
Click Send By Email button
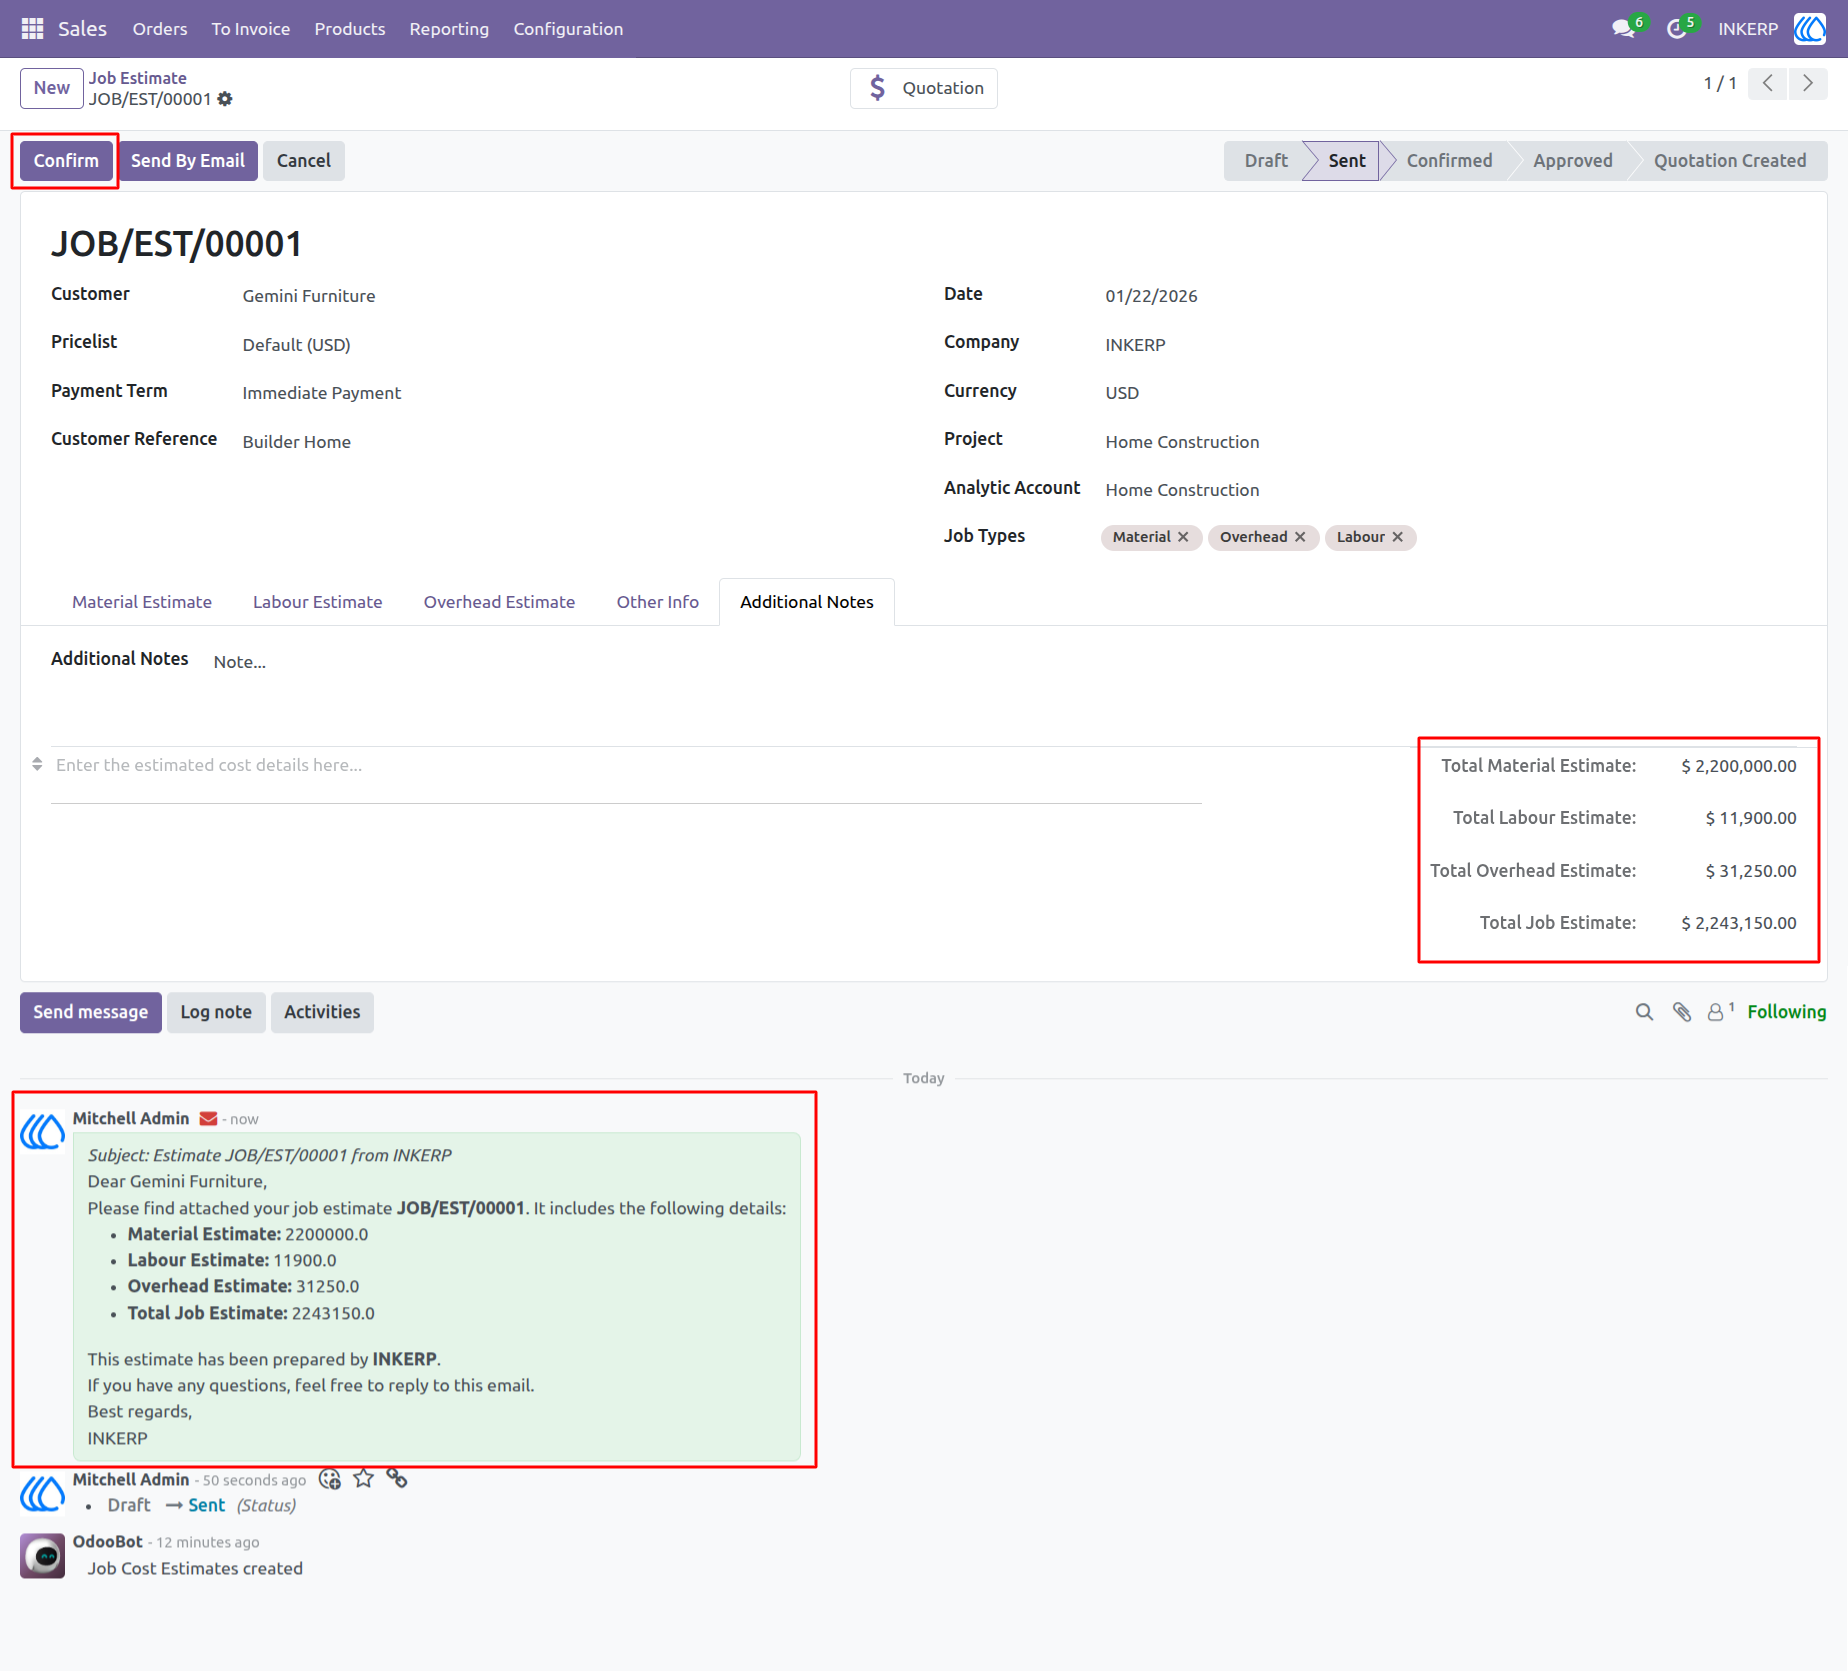[188, 161]
